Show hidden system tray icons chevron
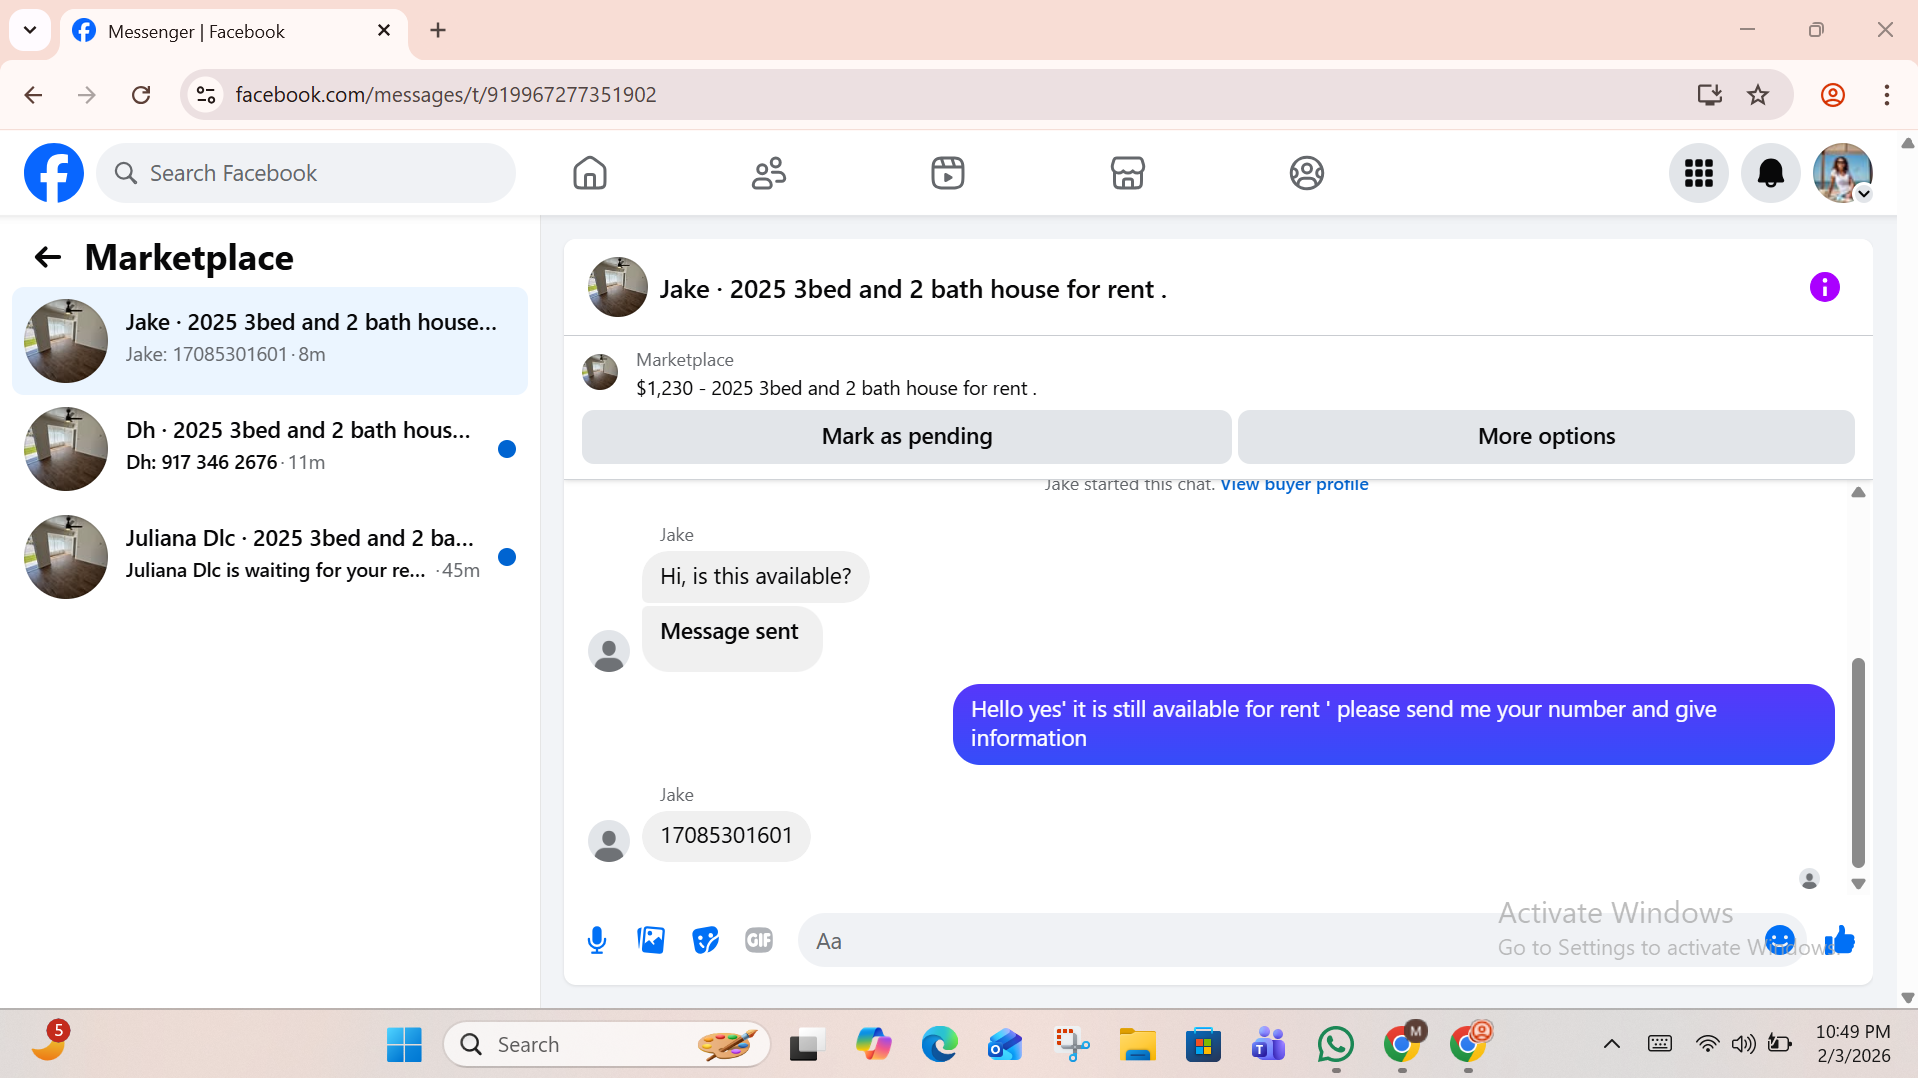The image size is (1918, 1078). [1612, 1045]
